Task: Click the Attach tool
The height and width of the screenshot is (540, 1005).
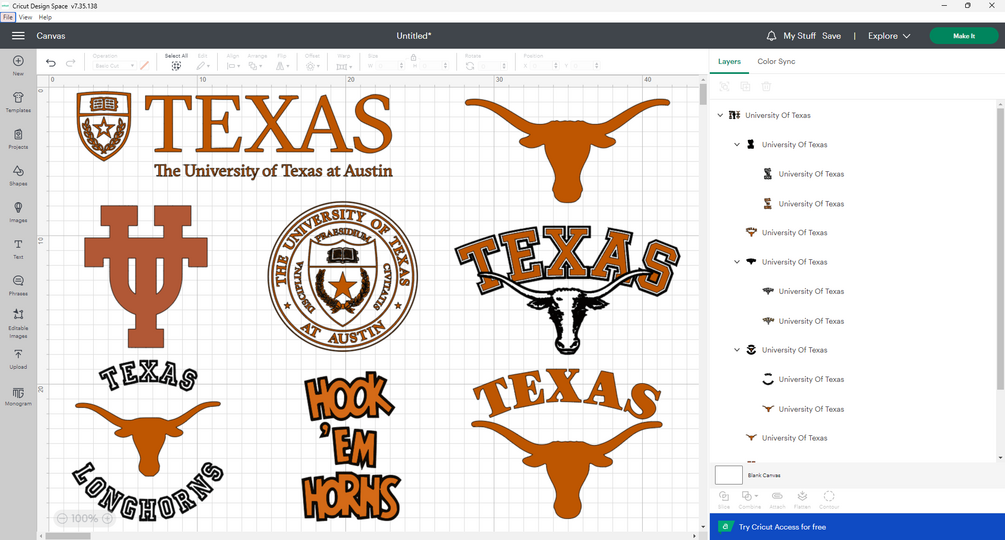Action: [x=777, y=500]
